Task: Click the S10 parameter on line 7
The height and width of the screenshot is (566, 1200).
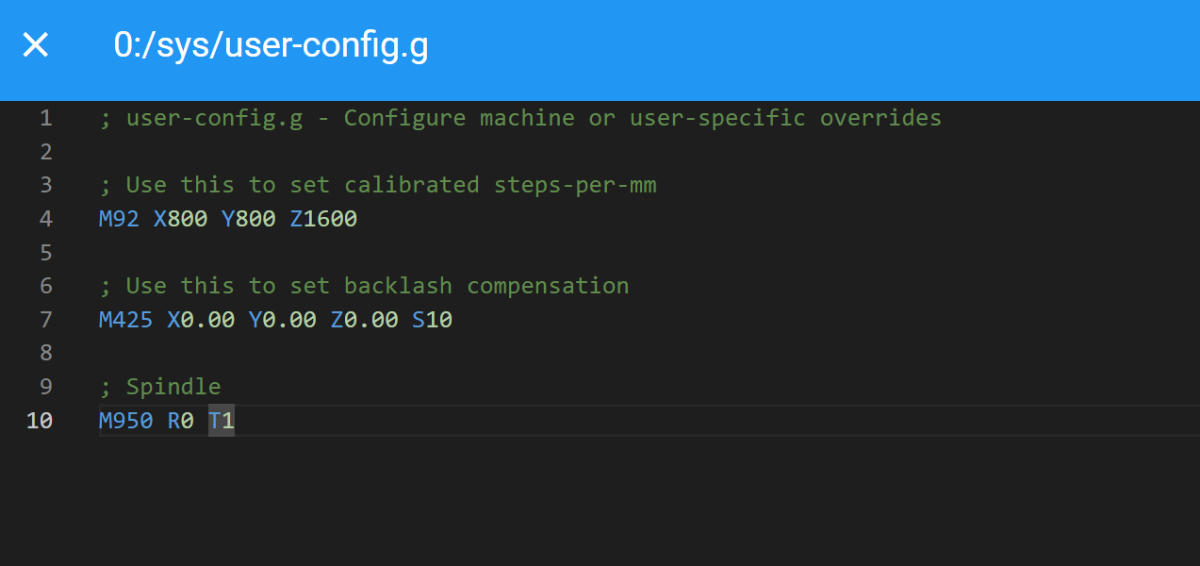Action: (432, 320)
